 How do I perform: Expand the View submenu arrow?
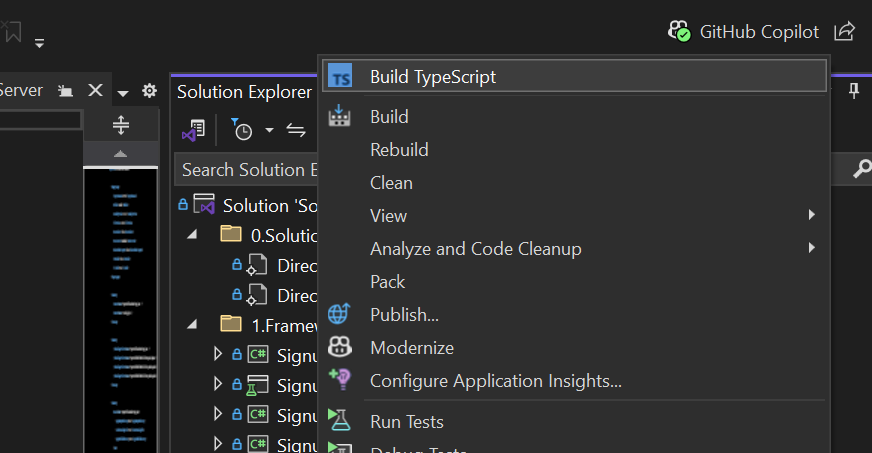(x=812, y=215)
